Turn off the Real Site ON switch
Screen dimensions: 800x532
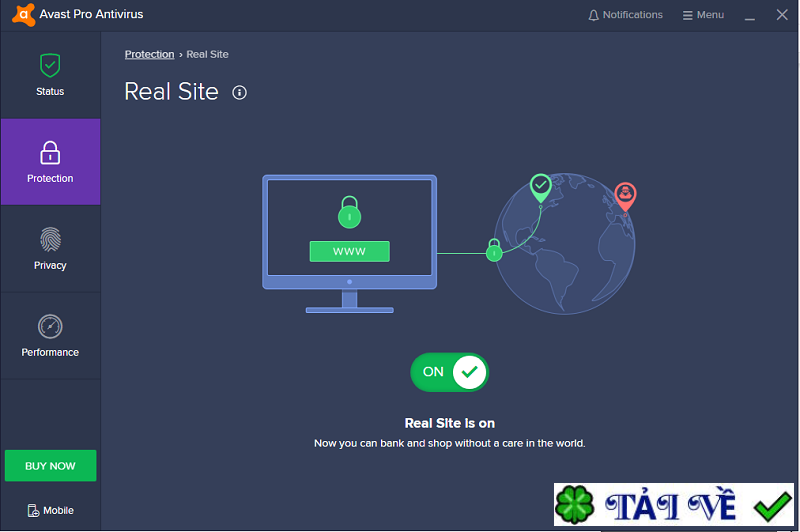click(449, 372)
